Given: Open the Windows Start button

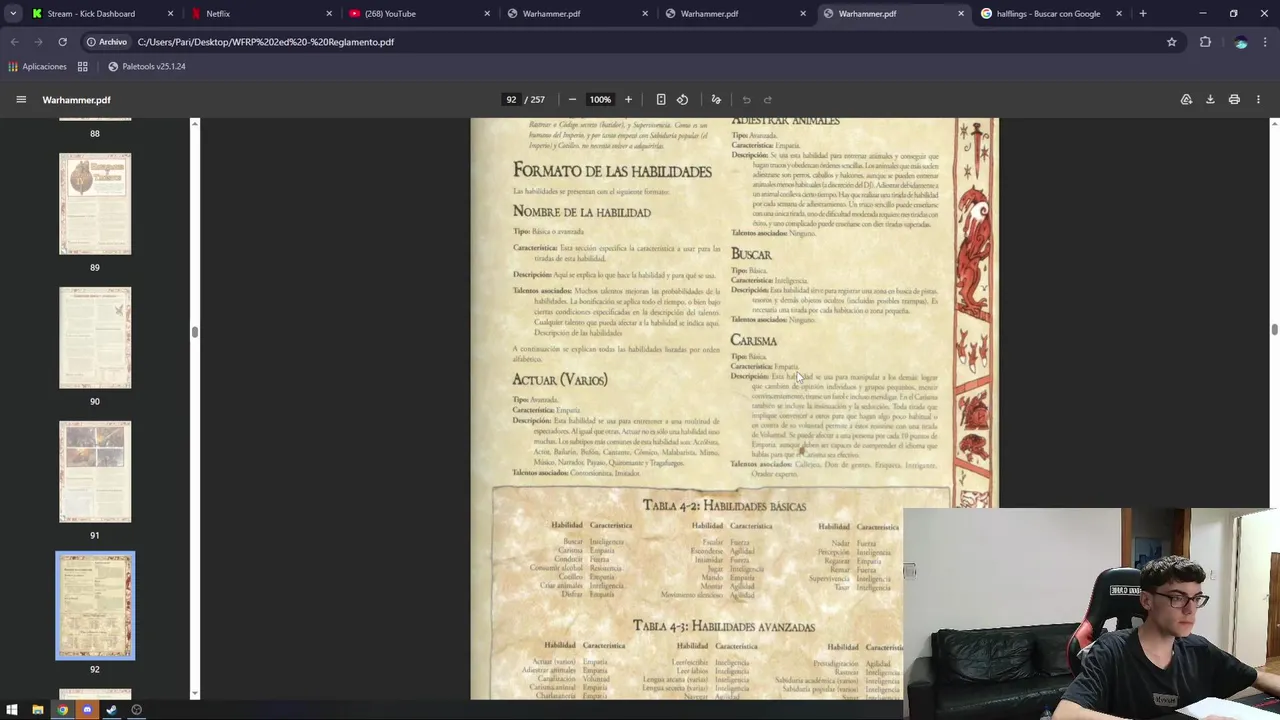Looking at the screenshot, I should coord(12,710).
